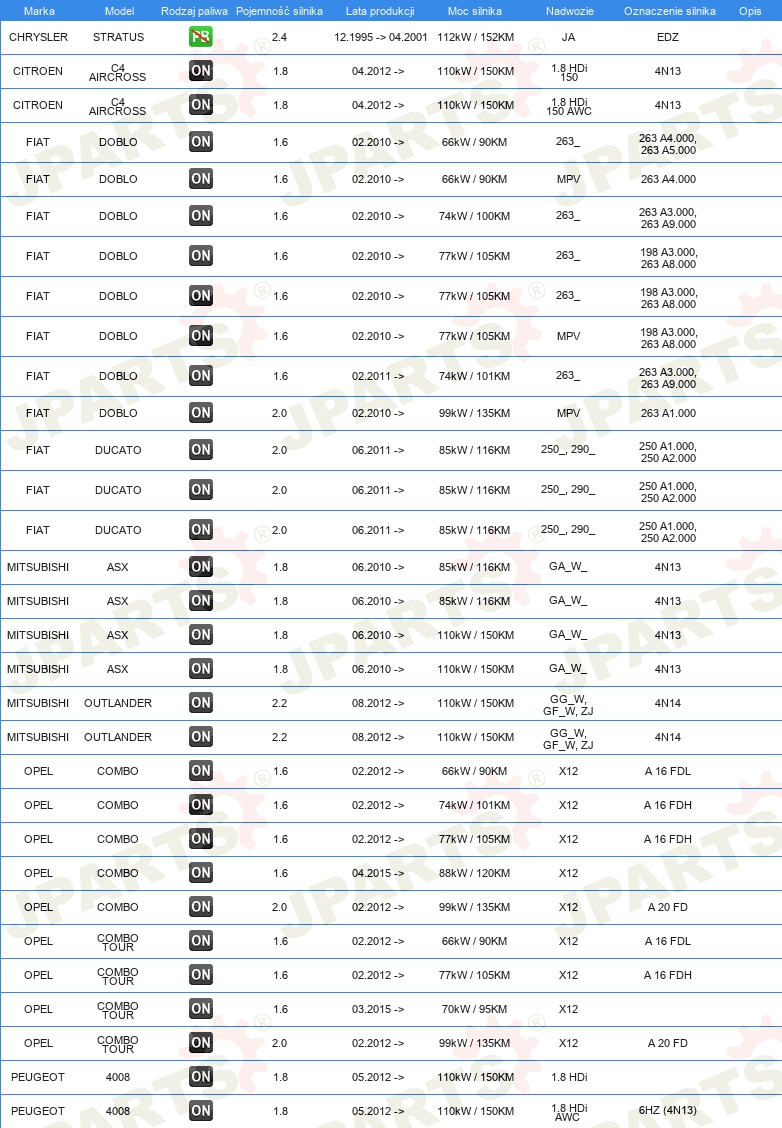This screenshot has width=782, height=1128.
Task: Click ON icon in Doblo 77kW MPV row
Action: click(x=201, y=336)
